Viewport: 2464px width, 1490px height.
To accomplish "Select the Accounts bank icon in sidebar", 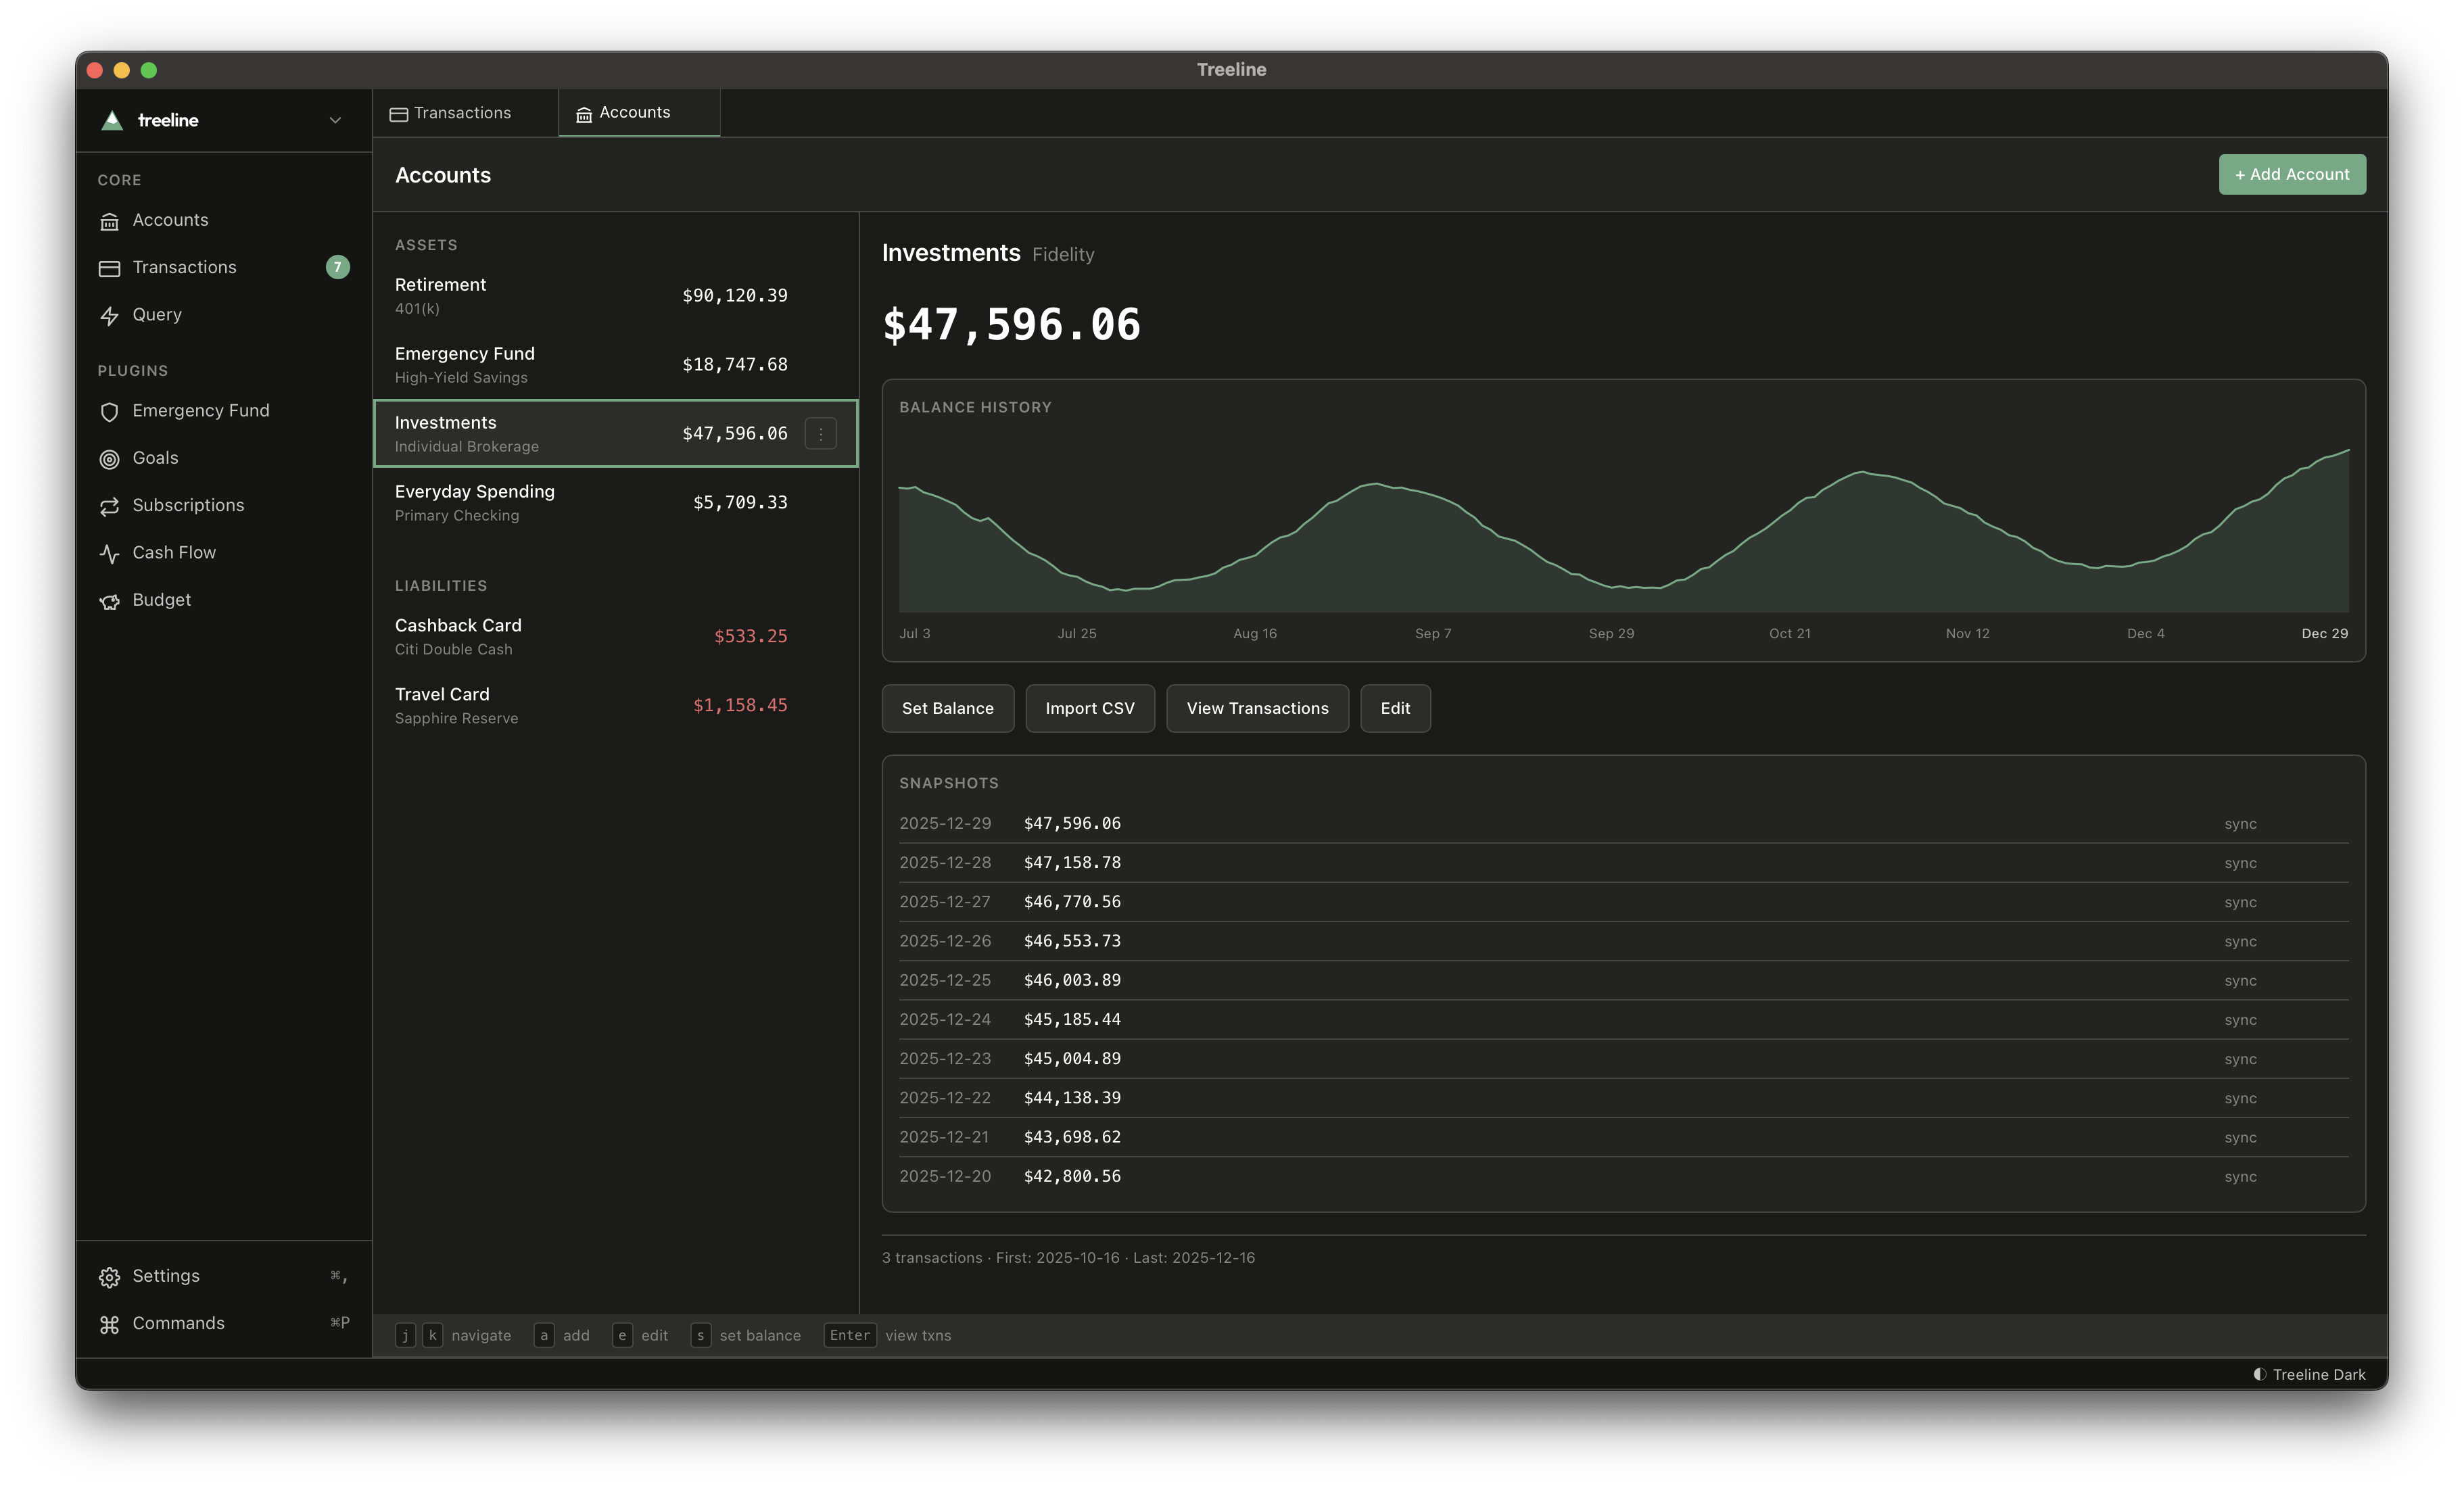I will [x=110, y=220].
